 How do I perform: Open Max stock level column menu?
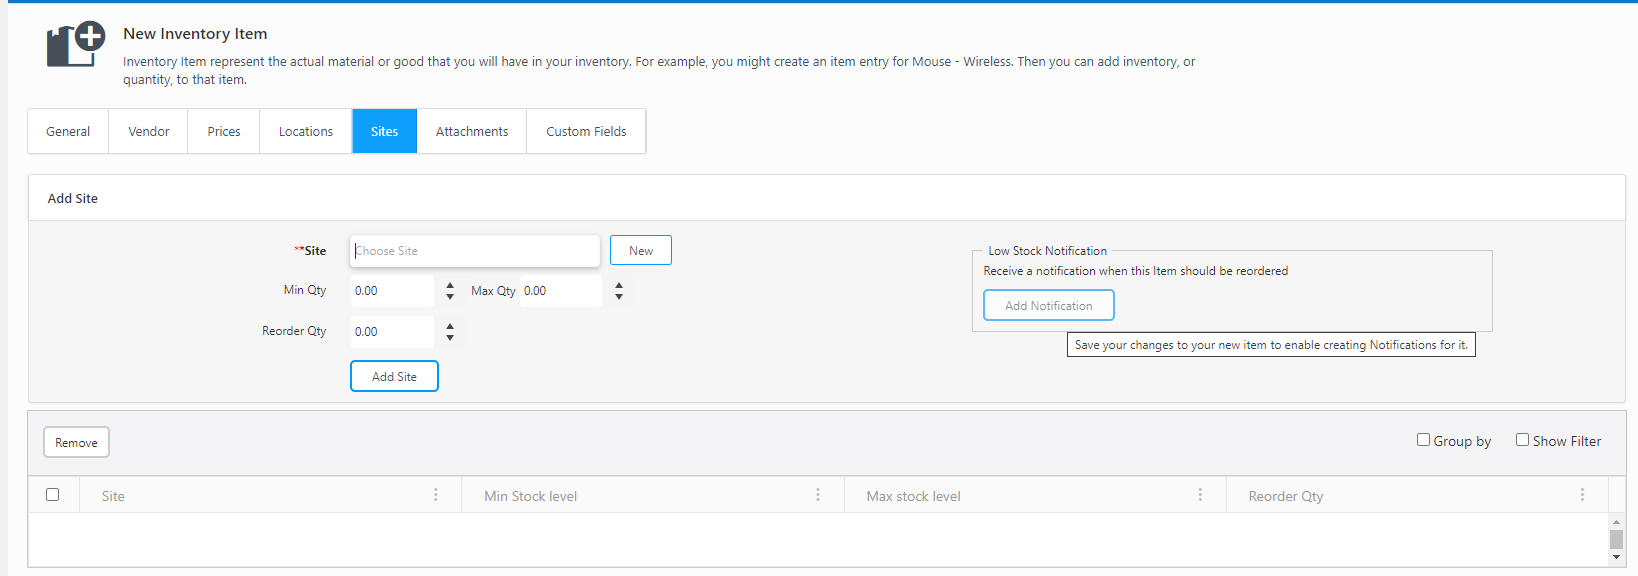pyautogui.click(x=1200, y=495)
